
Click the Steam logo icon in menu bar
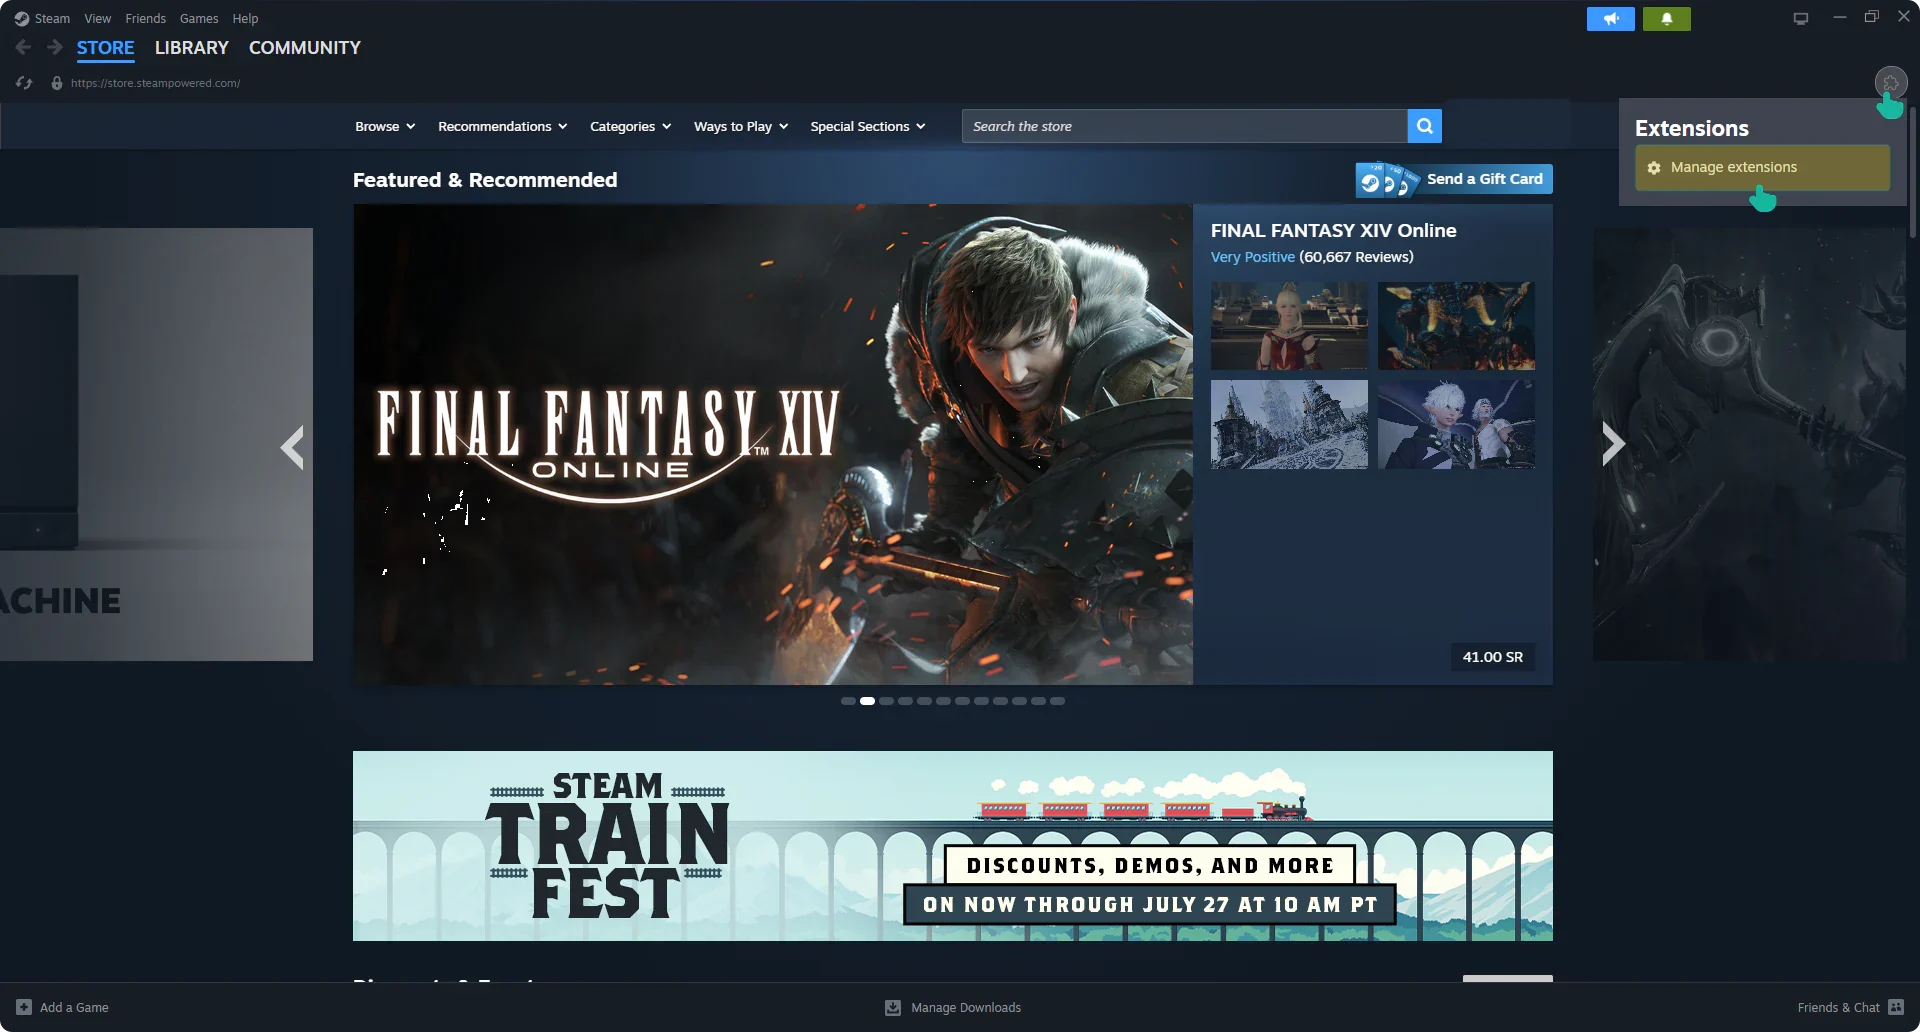[21, 18]
